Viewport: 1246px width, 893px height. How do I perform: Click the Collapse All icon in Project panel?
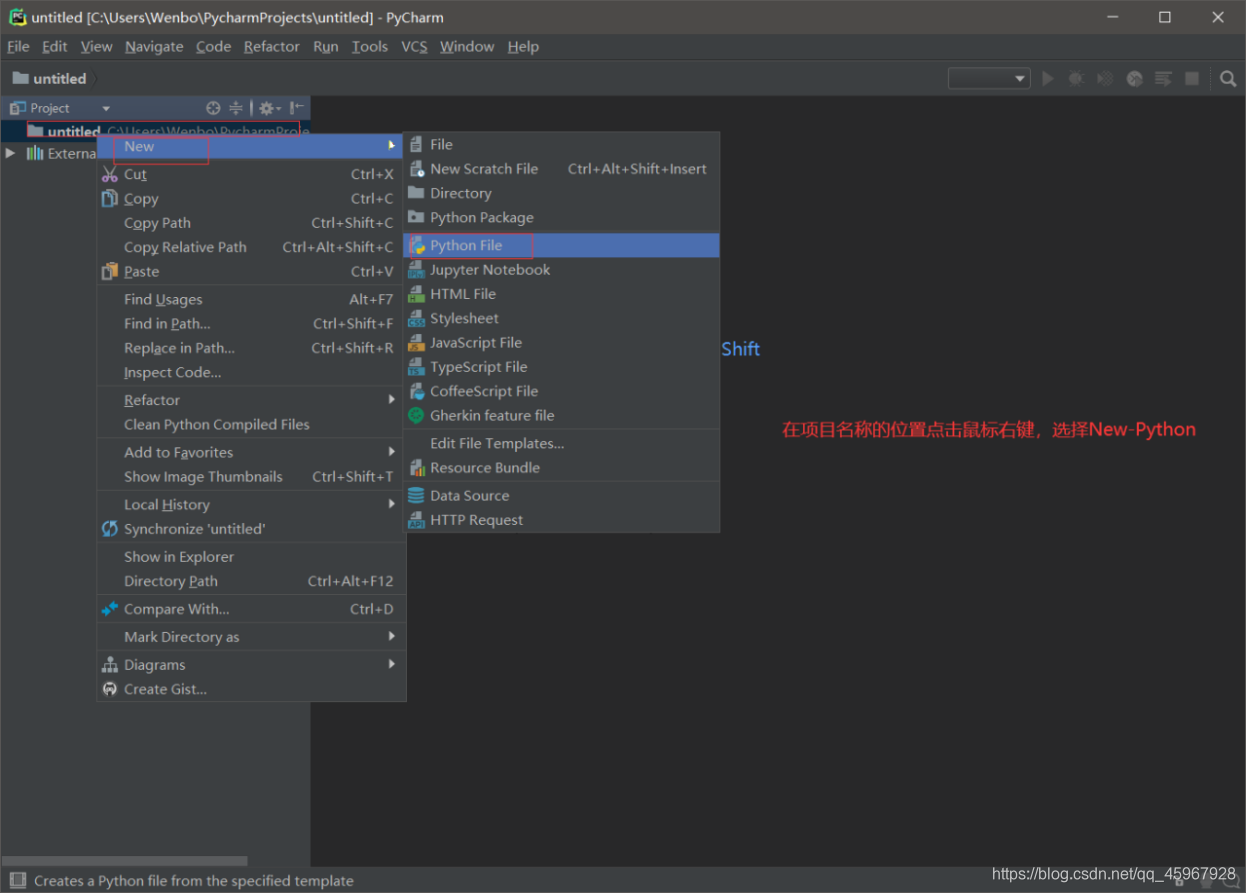pos(236,108)
